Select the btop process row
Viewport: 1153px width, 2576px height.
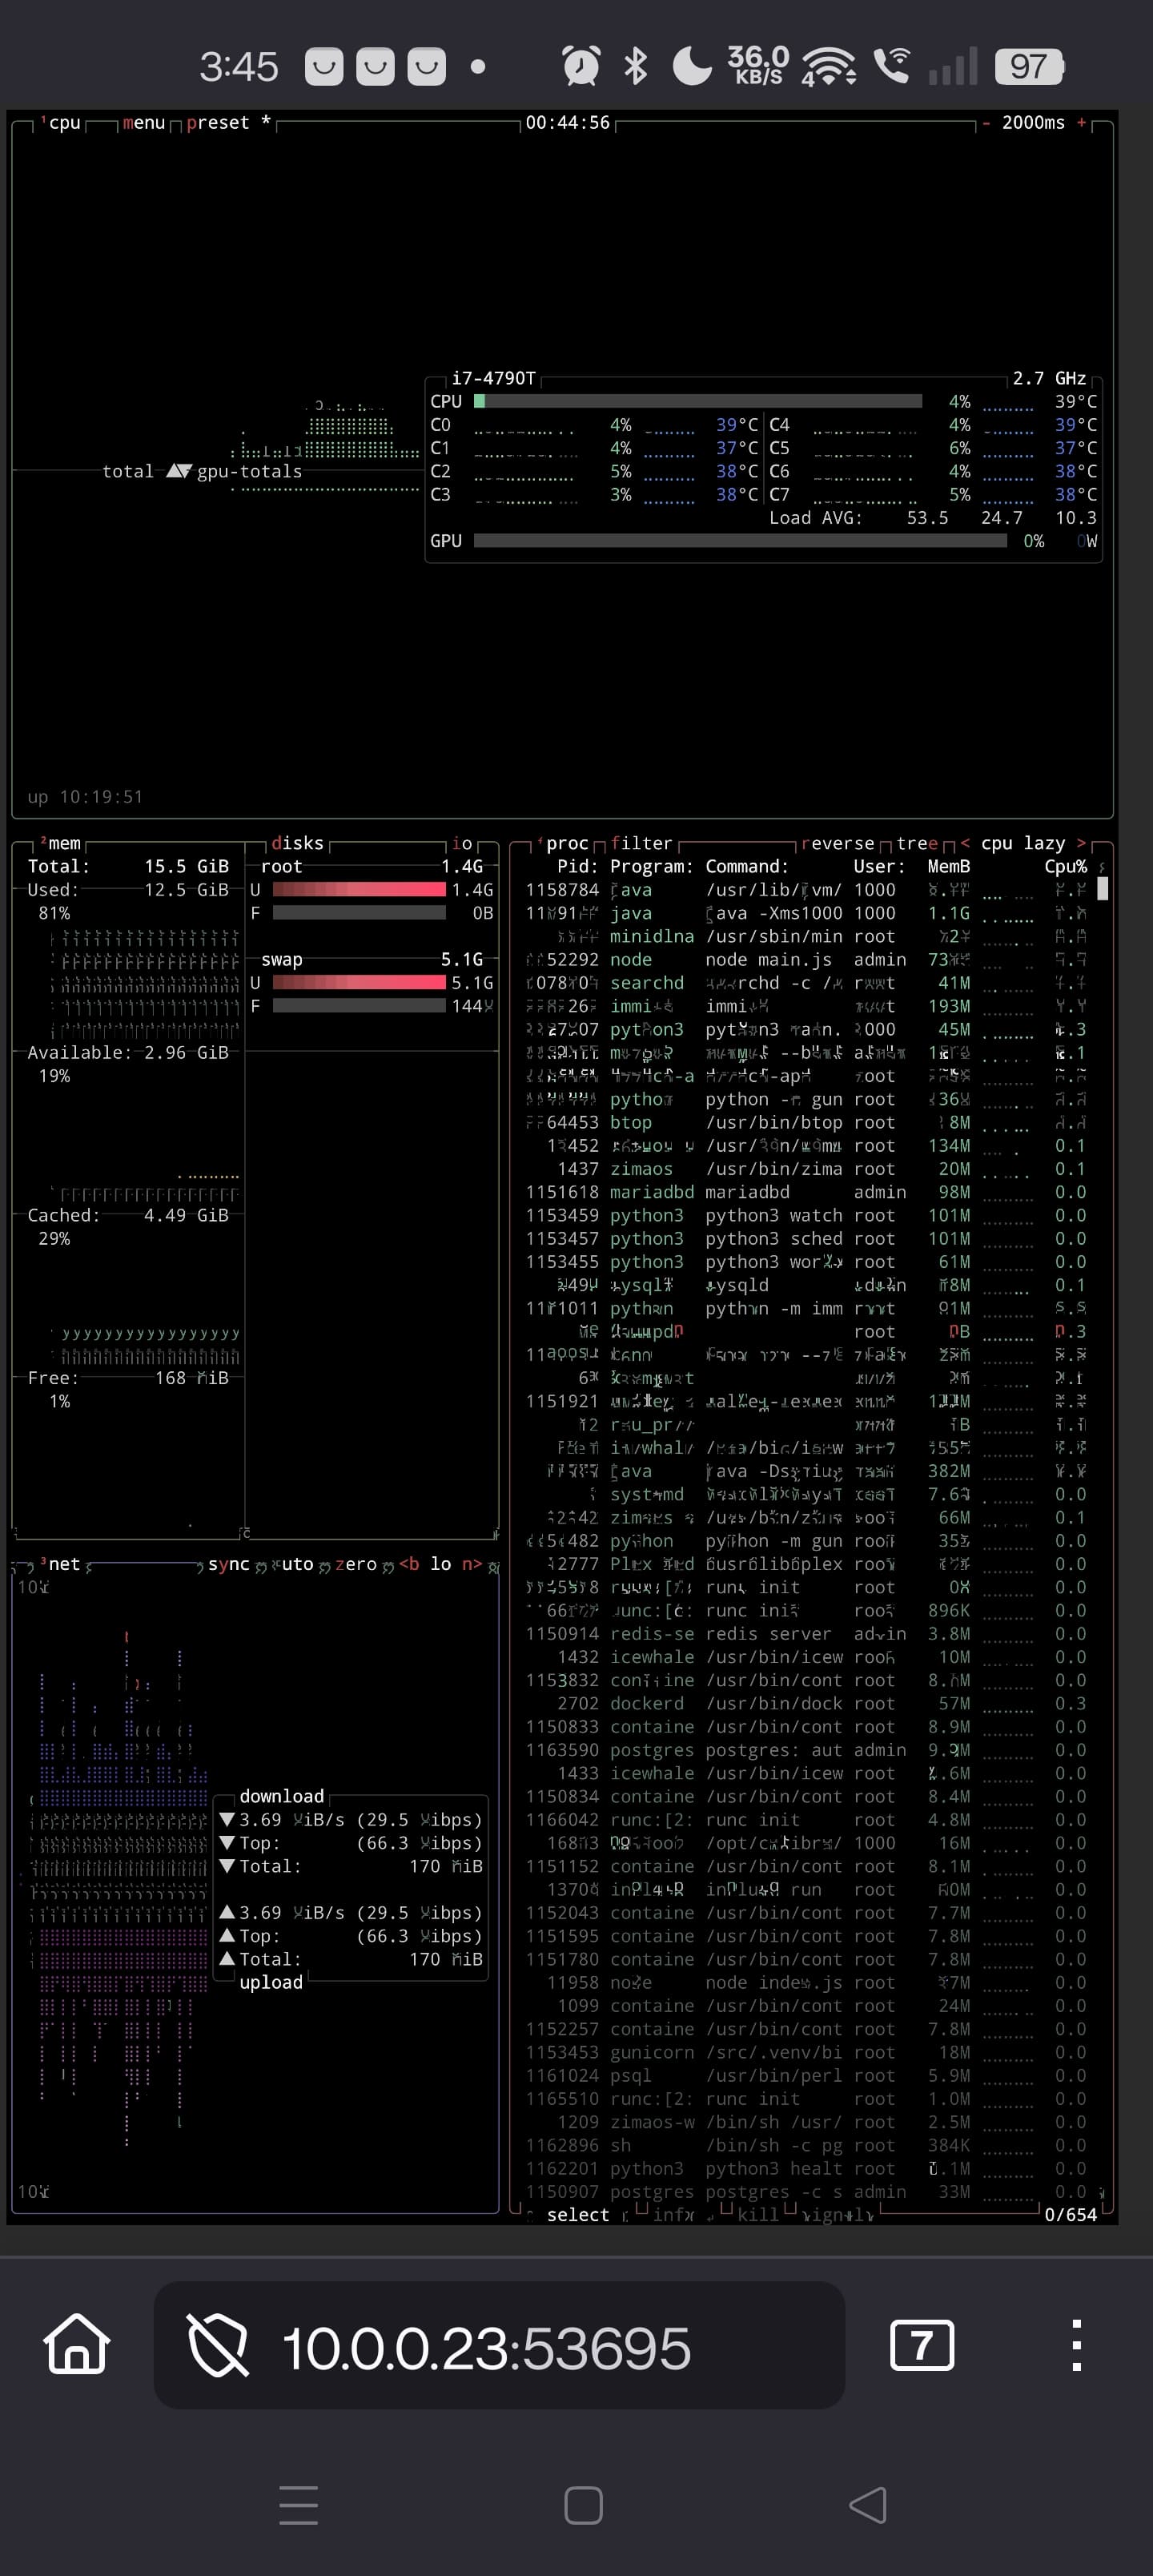click(806, 1122)
